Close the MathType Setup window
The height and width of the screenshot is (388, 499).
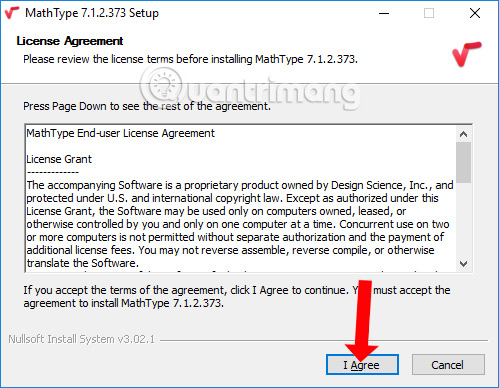(x=475, y=13)
